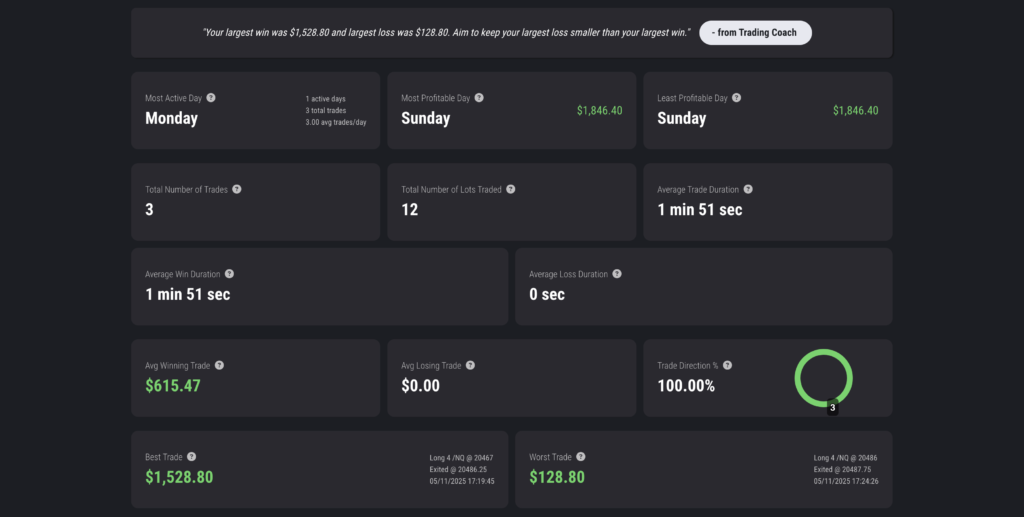The height and width of the screenshot is (517, 1024).
Task: Click the question mark next to Least Profitable Day
Action: [737, 98]
